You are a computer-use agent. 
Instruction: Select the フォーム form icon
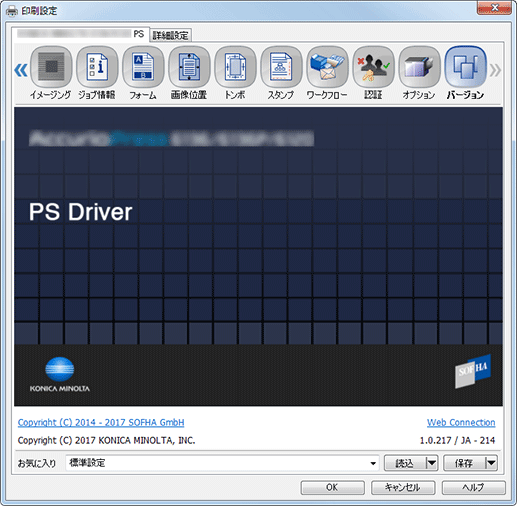tap(143, 67)
